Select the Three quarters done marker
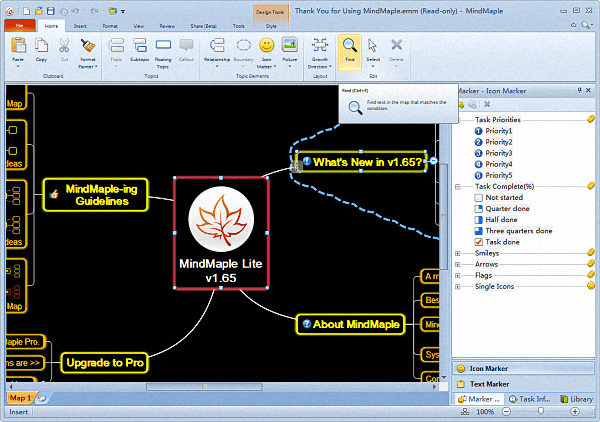Screen dimensions: 600x422 (478, 231)
